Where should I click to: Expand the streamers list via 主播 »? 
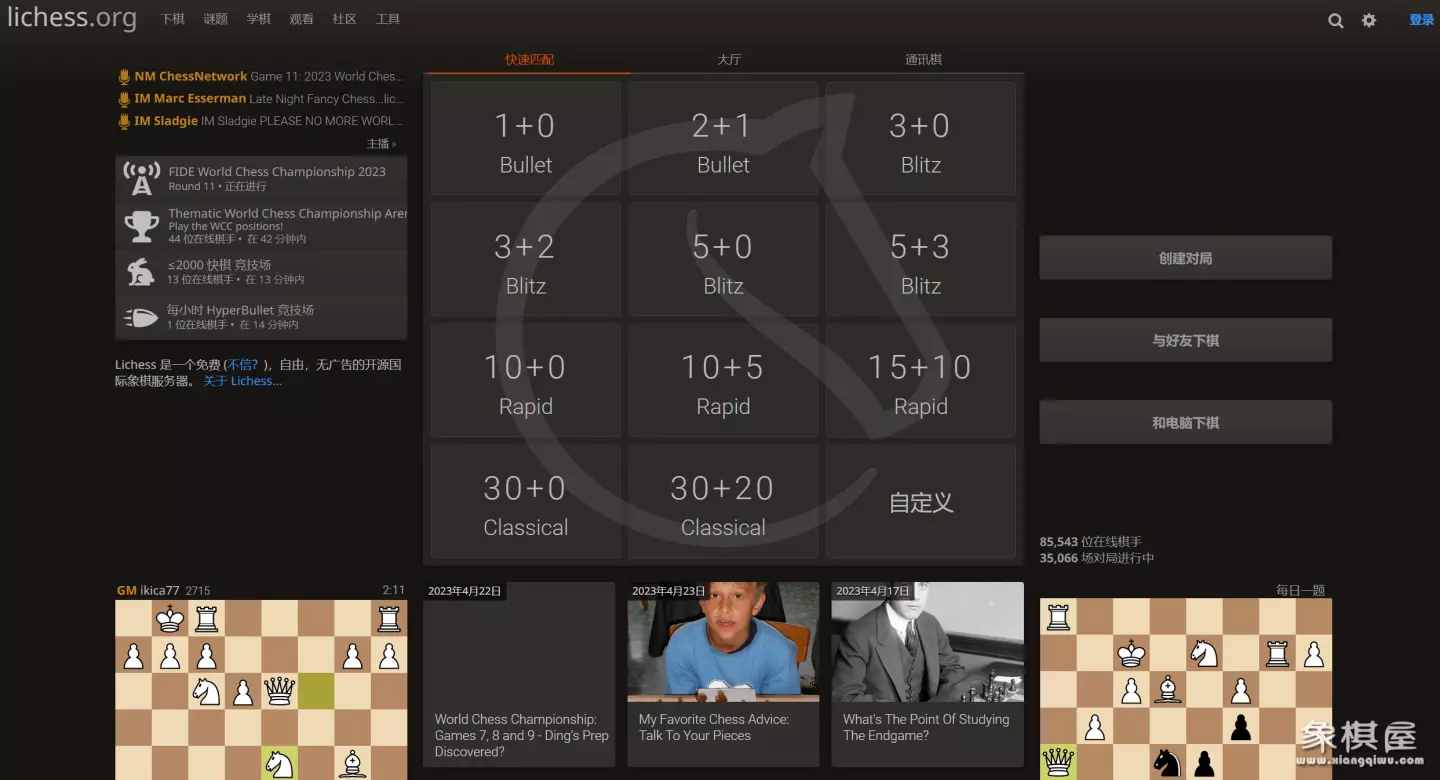(x=381, y=144)
